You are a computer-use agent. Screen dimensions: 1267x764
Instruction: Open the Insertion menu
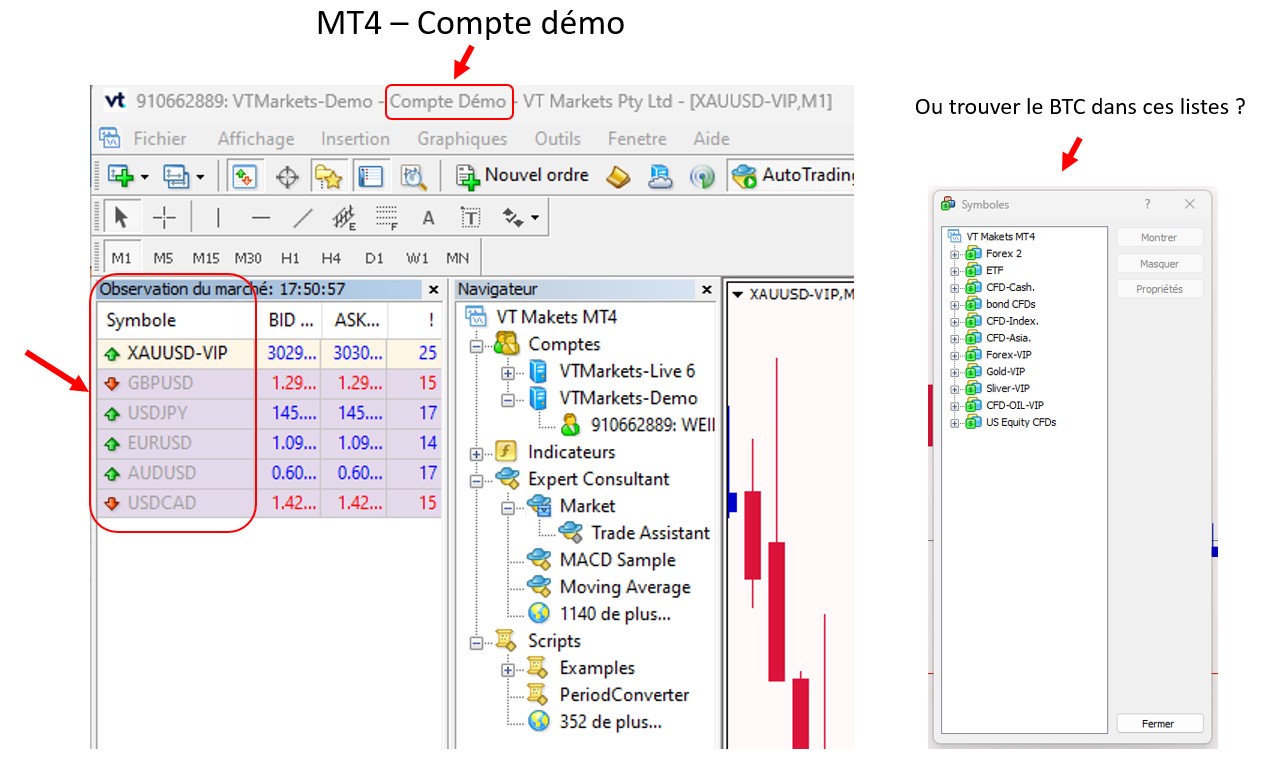coord(355,139)
